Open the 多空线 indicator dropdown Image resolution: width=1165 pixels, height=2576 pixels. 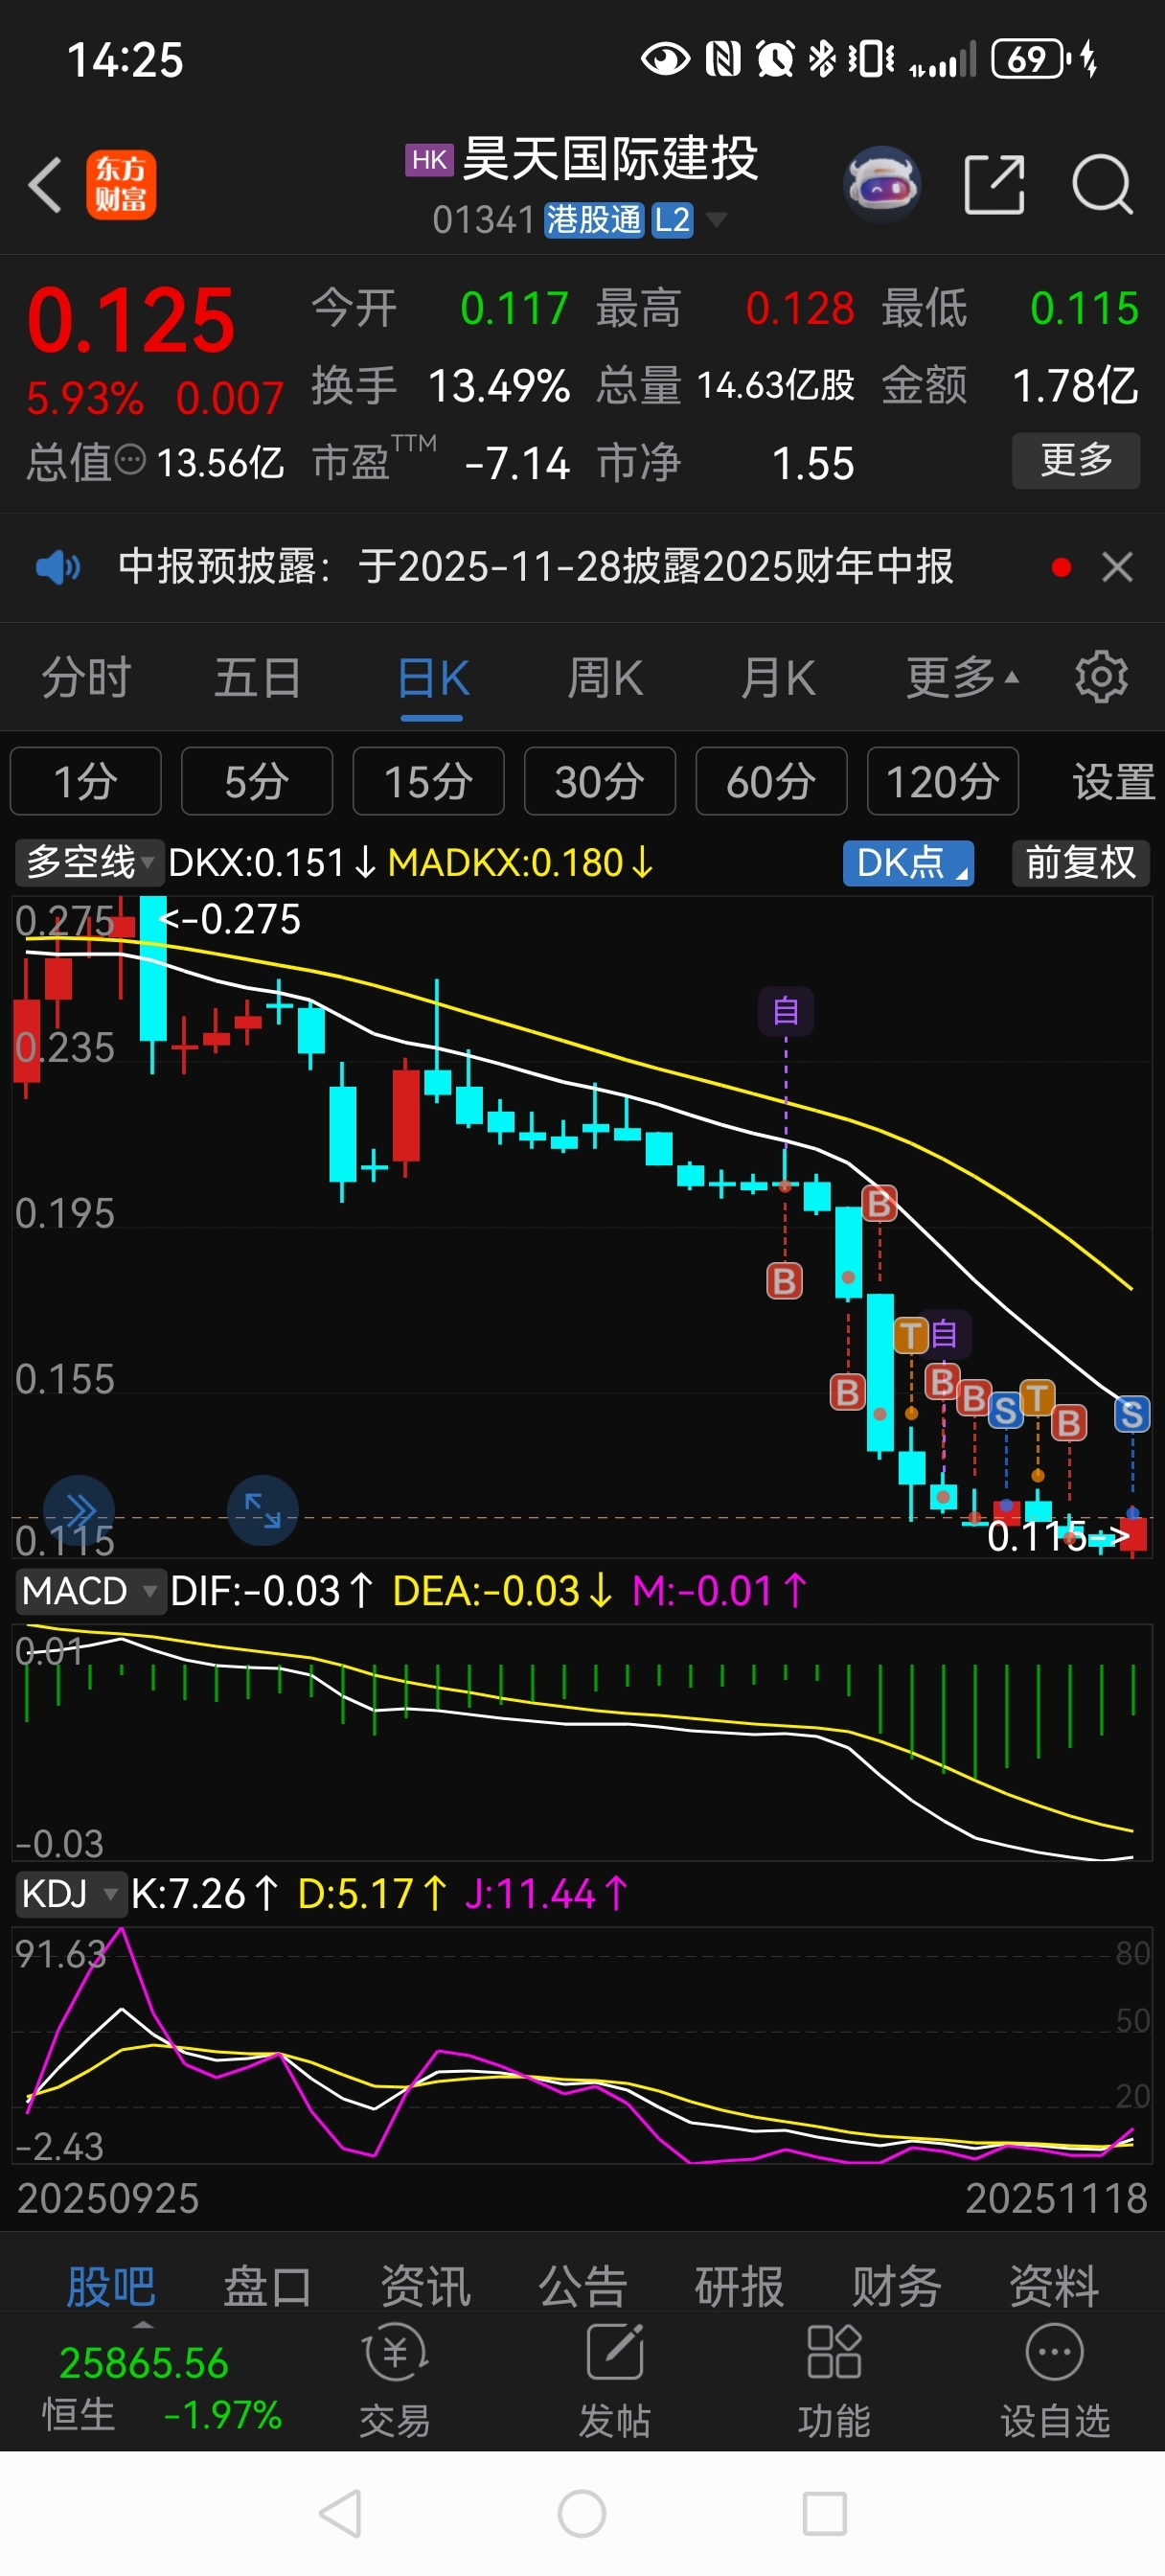(x=88, y=862)
